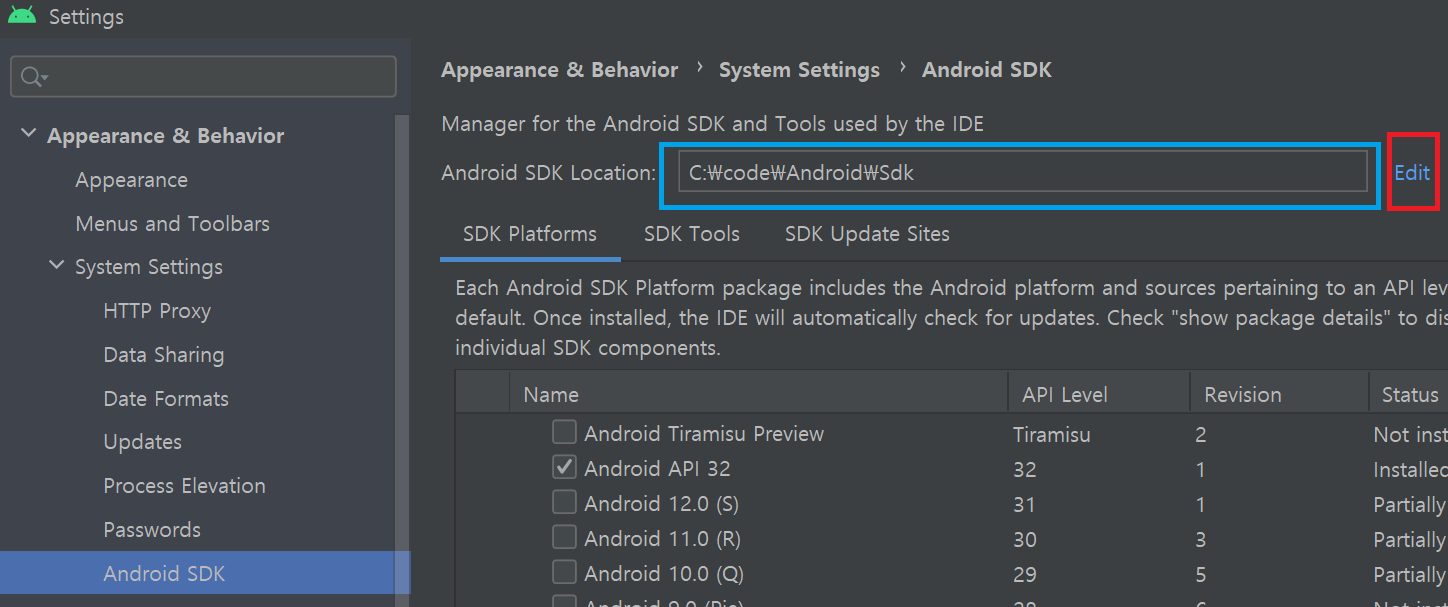Switch to the SDK Tools tab
Screen dimensions: 1448x607
(692, 234)
